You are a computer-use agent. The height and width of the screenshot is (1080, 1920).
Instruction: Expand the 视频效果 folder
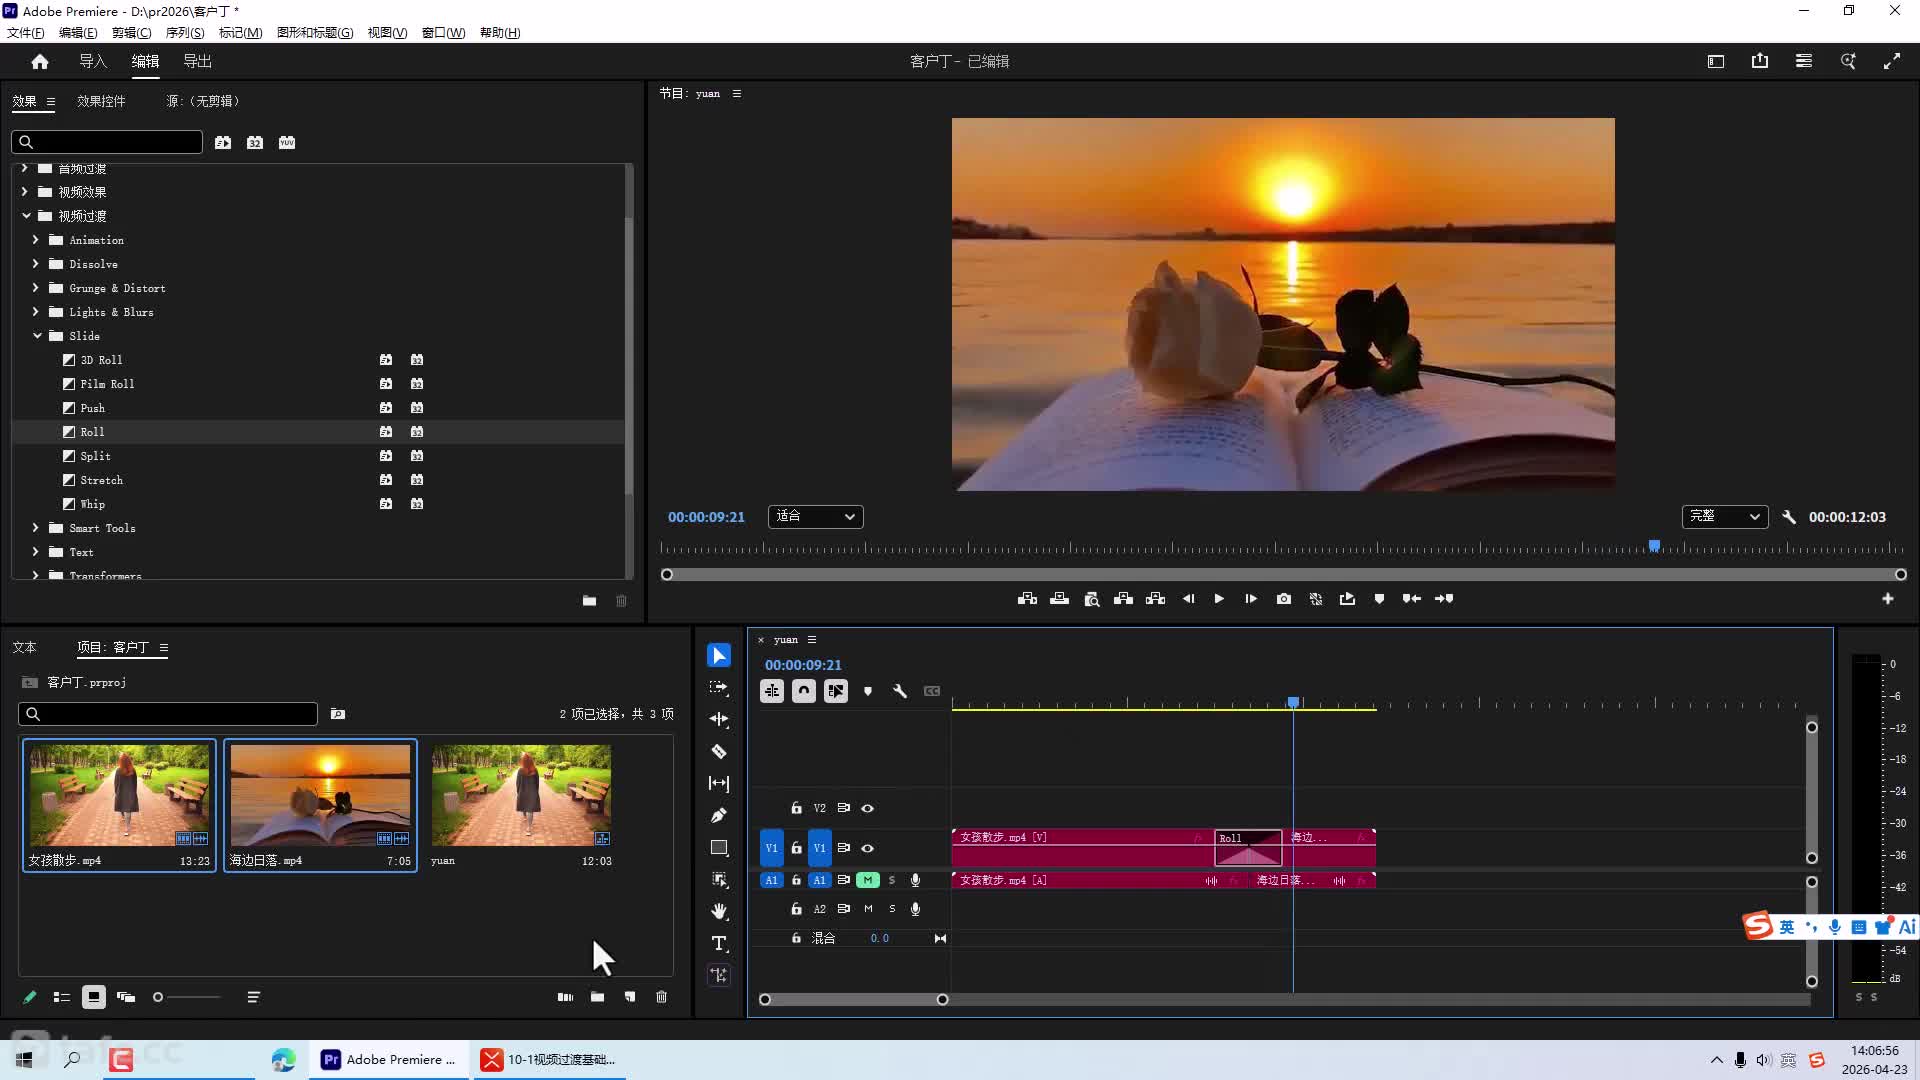(25, 192)
